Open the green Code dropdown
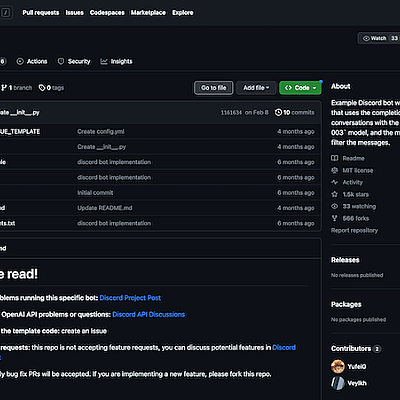The image size is (400, 400). click(300, 88)
